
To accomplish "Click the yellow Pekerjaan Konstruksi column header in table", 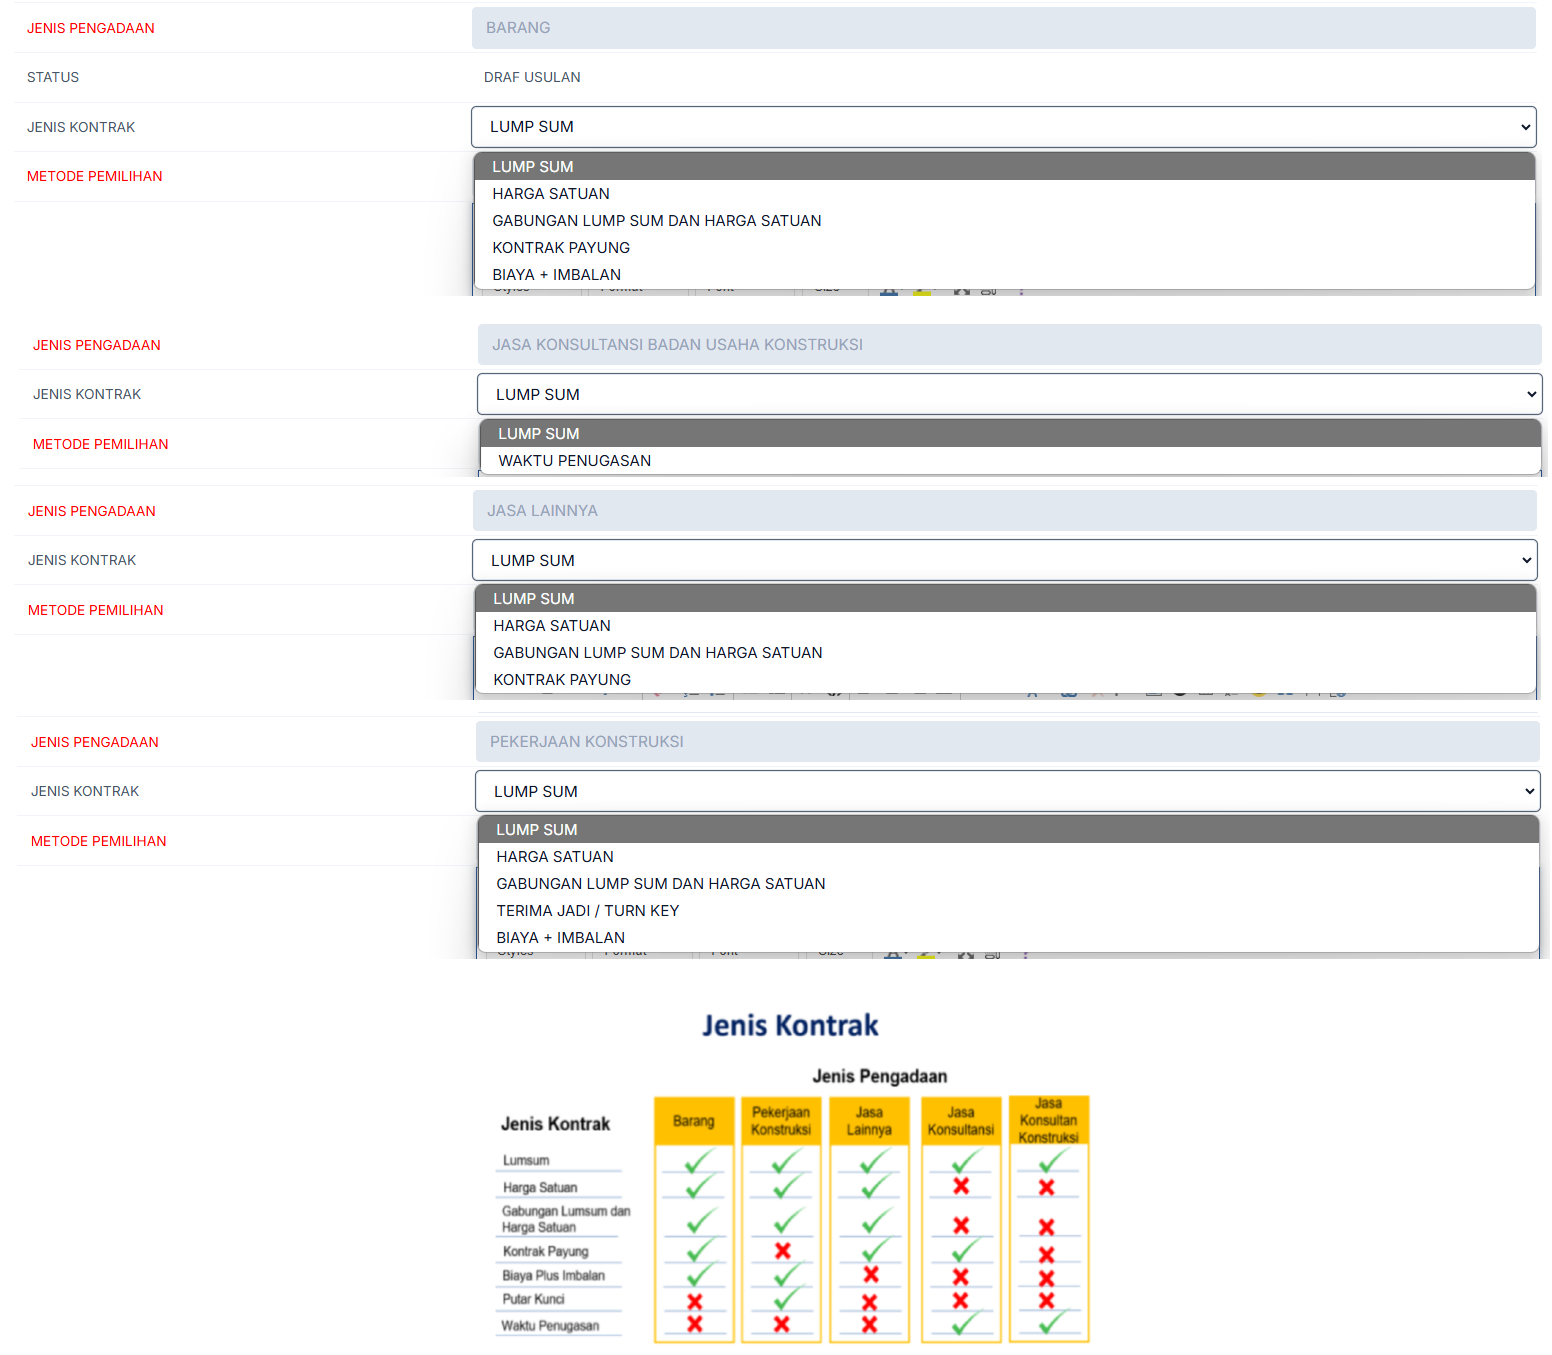I will [x=781, y=1121].
